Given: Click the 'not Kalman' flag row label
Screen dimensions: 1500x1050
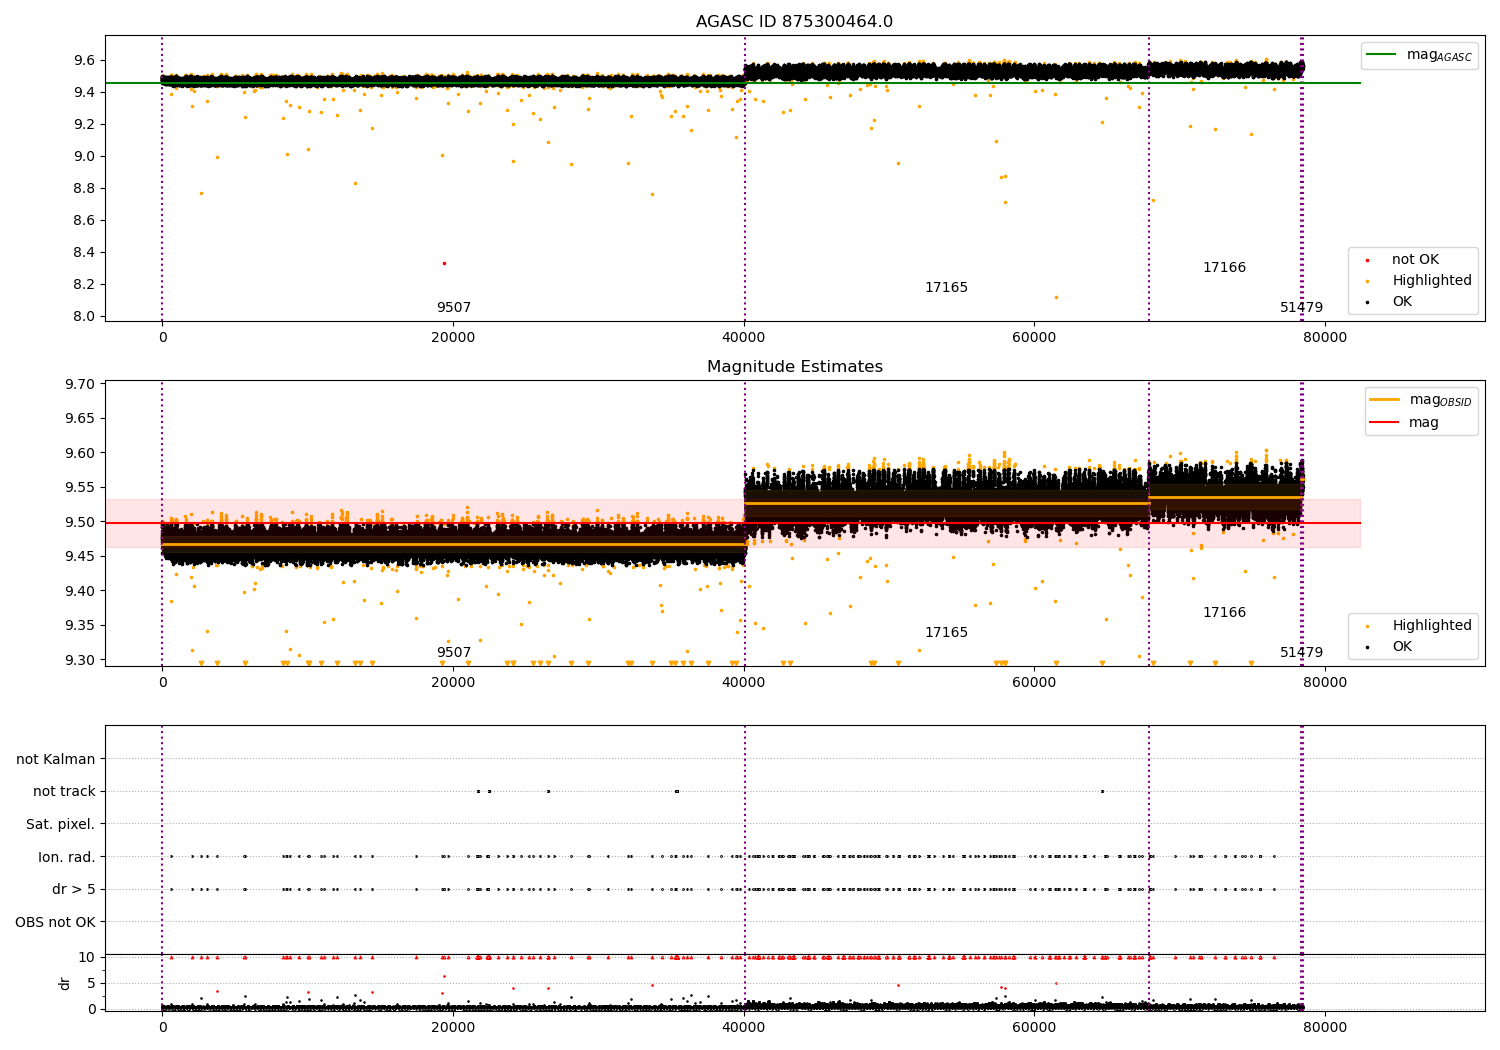Looking at the screenshot, I should click(x=56, y=760).
